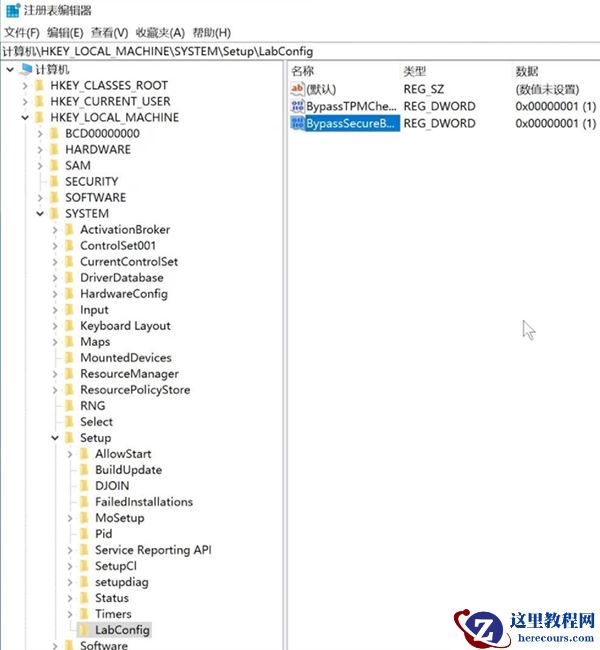This screenshot has width=600, height=650.
Task: Expand the BCD00000000 key arrow
Action: pyautogui.click(x=40, y=134)
